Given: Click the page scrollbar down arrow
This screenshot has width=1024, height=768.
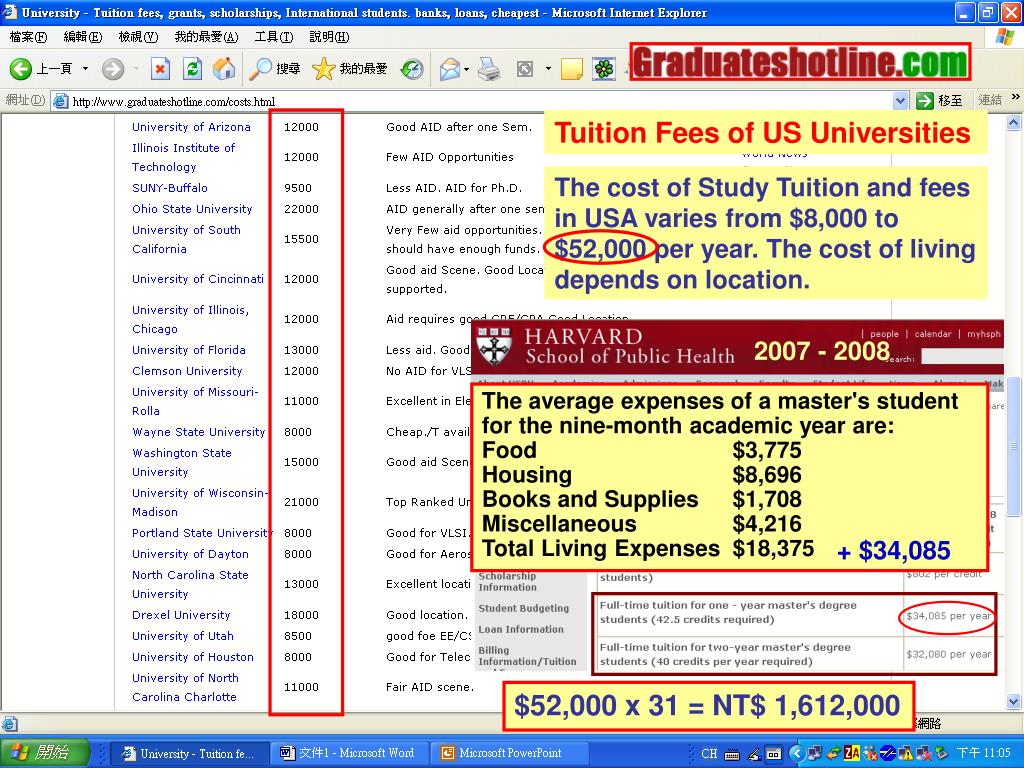Looking at the screenshot, I should click(x=1014, y=702).
